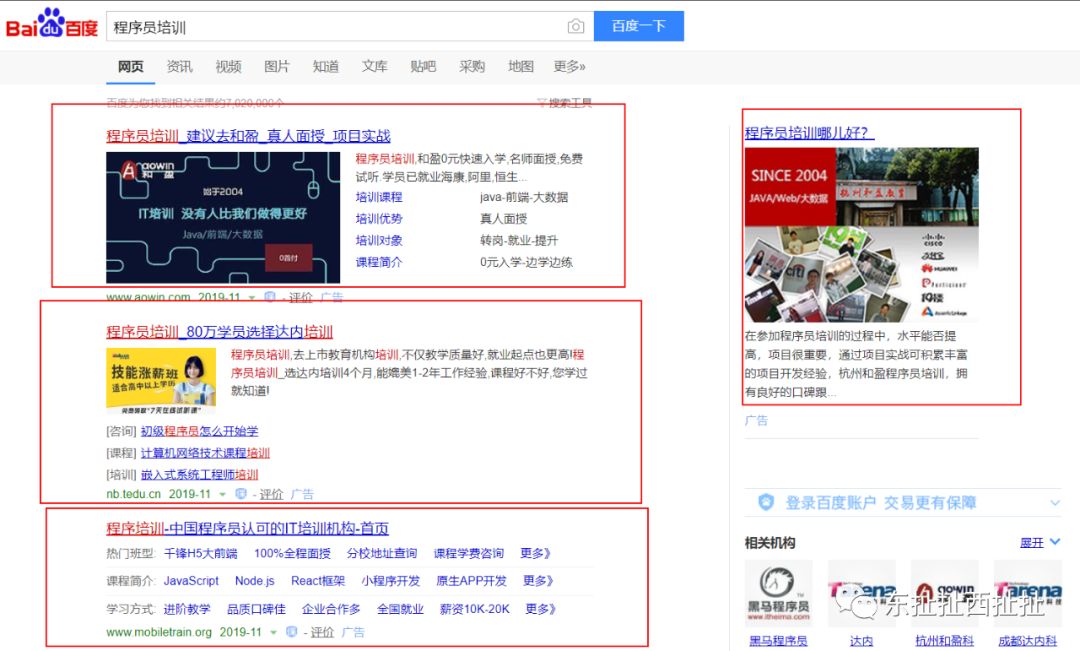Switch to the 图片 tab
This screenshot has width=1080, height=651.
[x=277, y=67]
